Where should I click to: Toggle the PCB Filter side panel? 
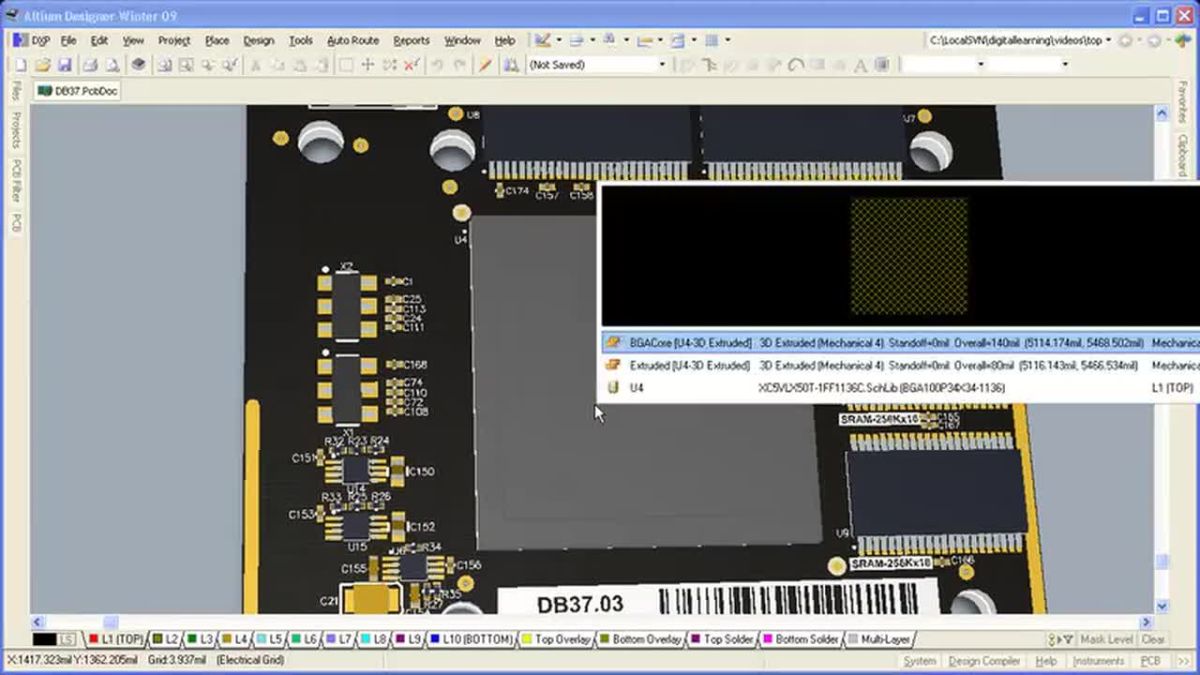pos(16,178)
